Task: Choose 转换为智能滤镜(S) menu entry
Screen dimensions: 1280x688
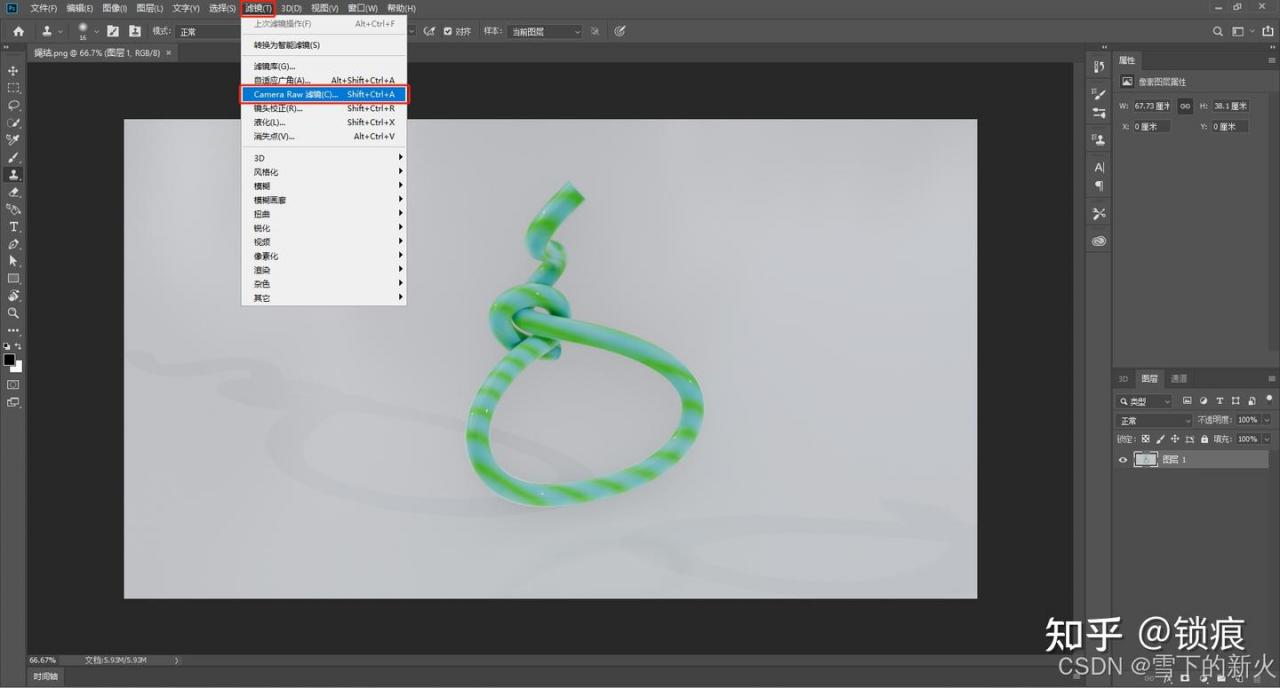Action: pos(324,45)
